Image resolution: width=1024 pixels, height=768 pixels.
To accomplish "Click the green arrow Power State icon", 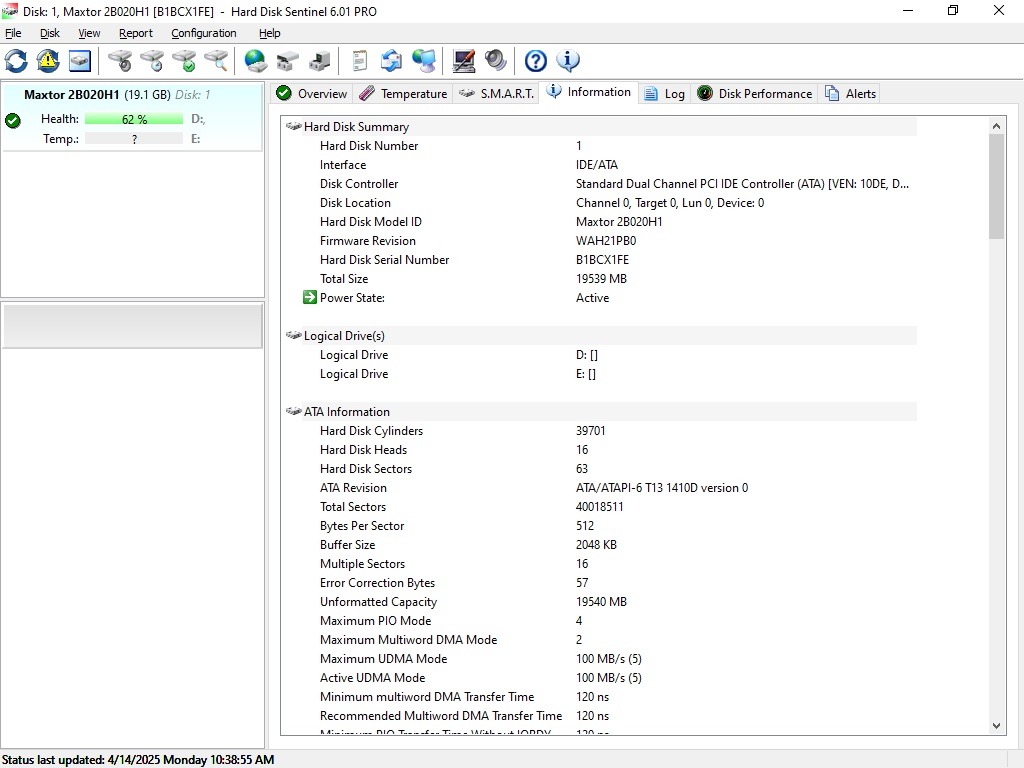I will click(310, 298).
